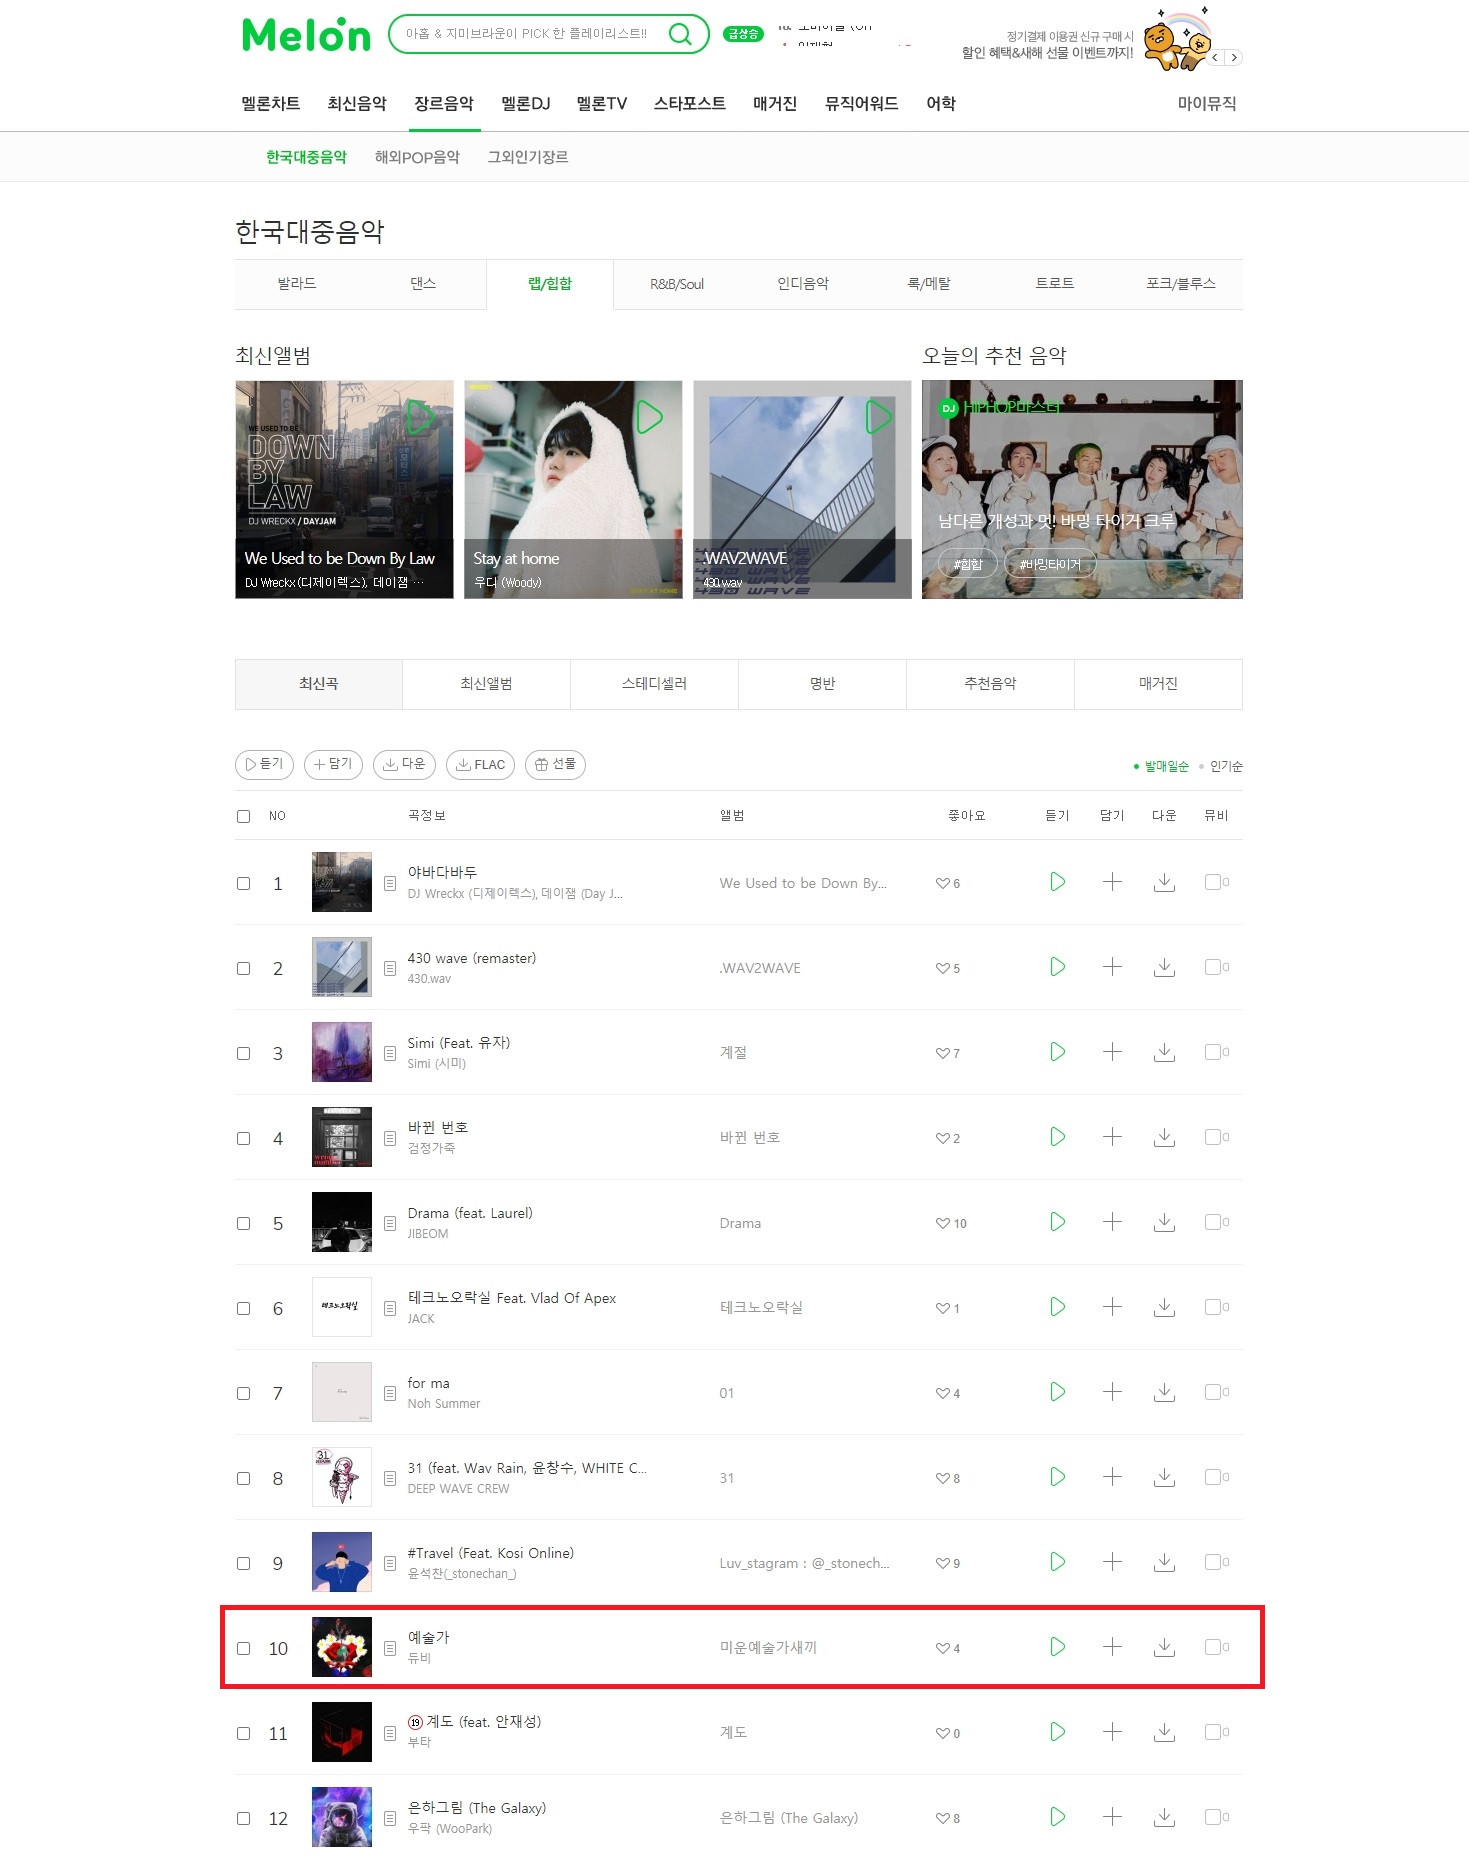Check the select-all checkbox beside NO
Screen dimensions: 1469x1857
243,816
